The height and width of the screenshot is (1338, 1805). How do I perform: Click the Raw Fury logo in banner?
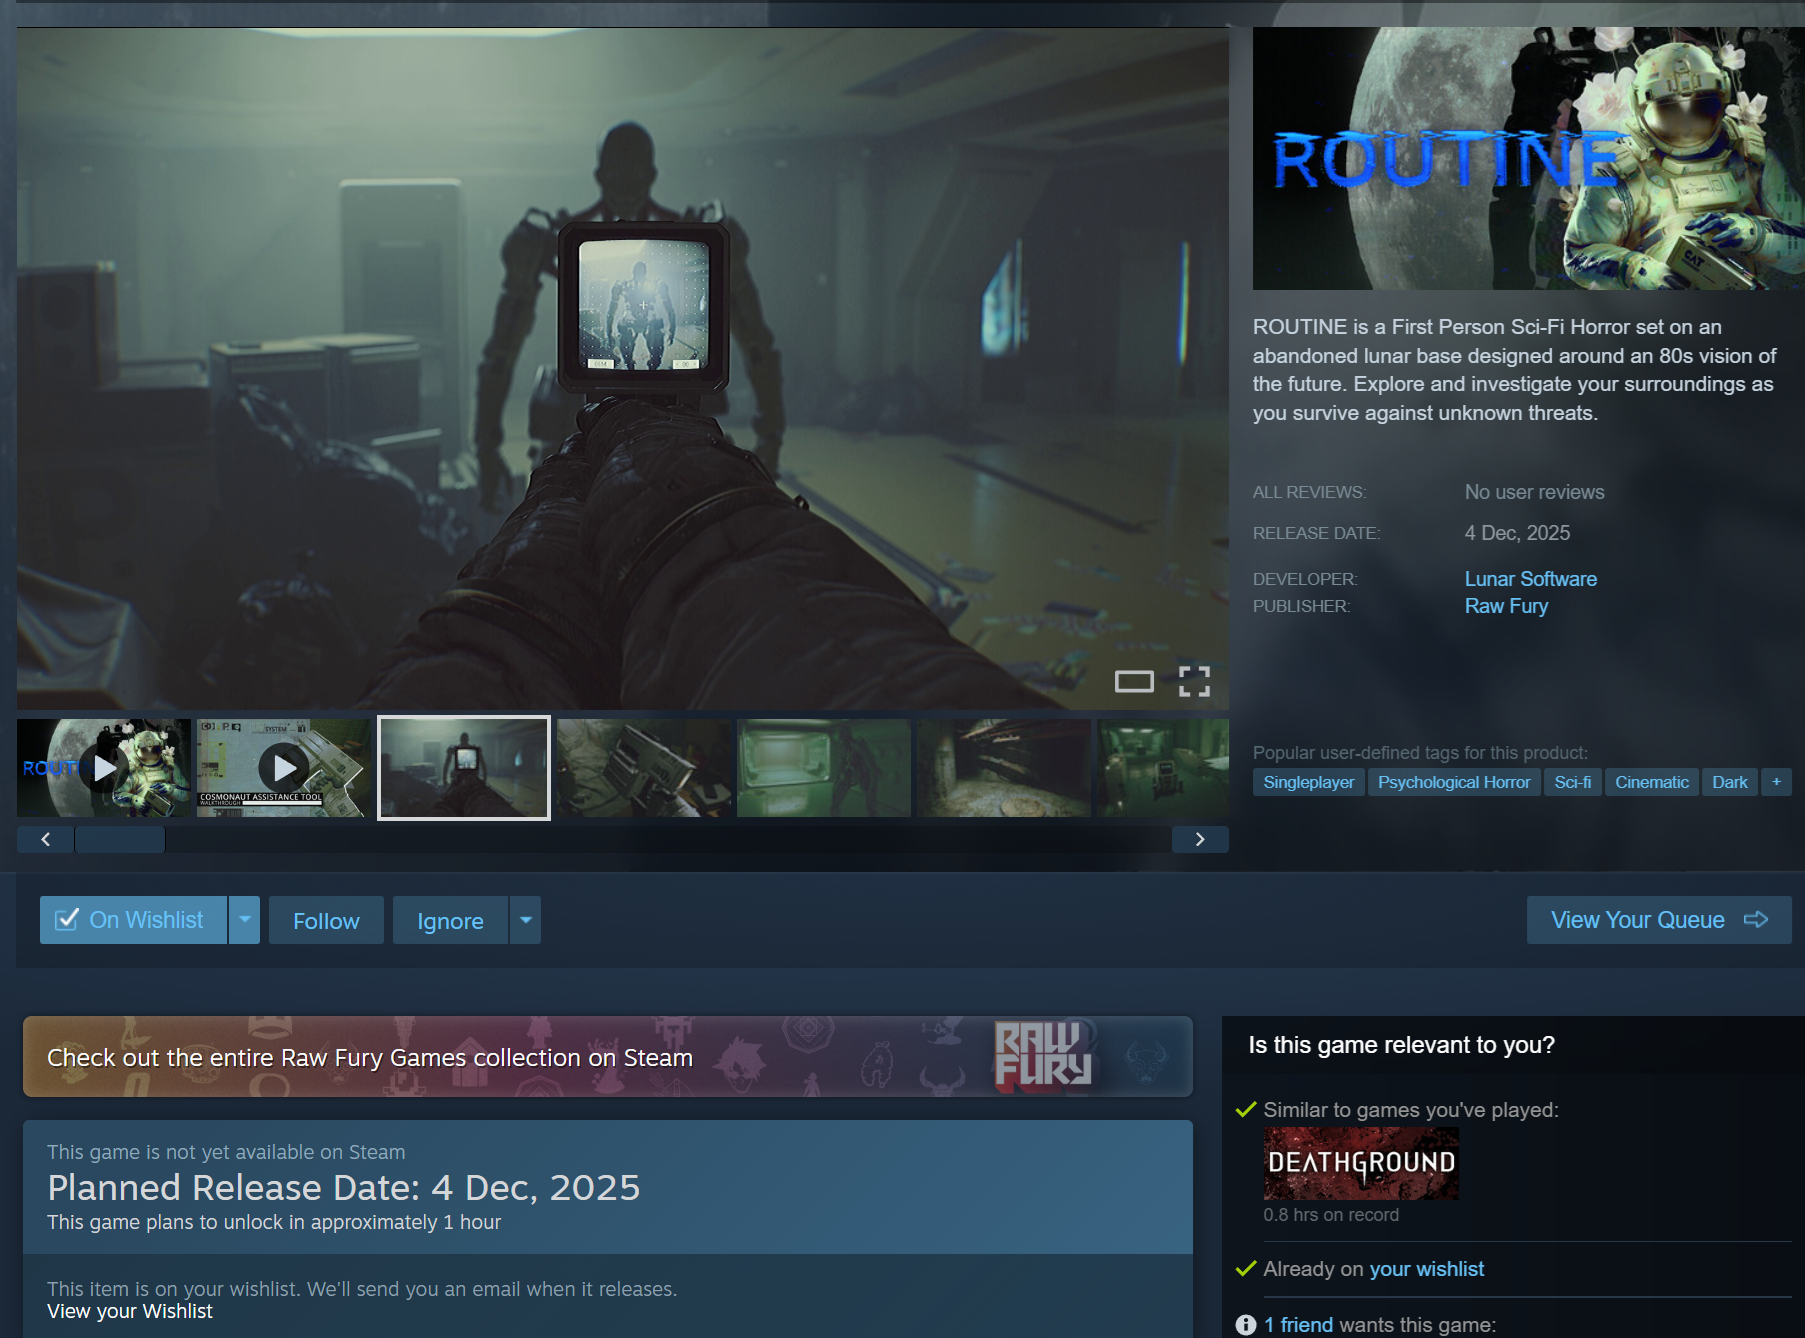click(x=1042, y=1055)
